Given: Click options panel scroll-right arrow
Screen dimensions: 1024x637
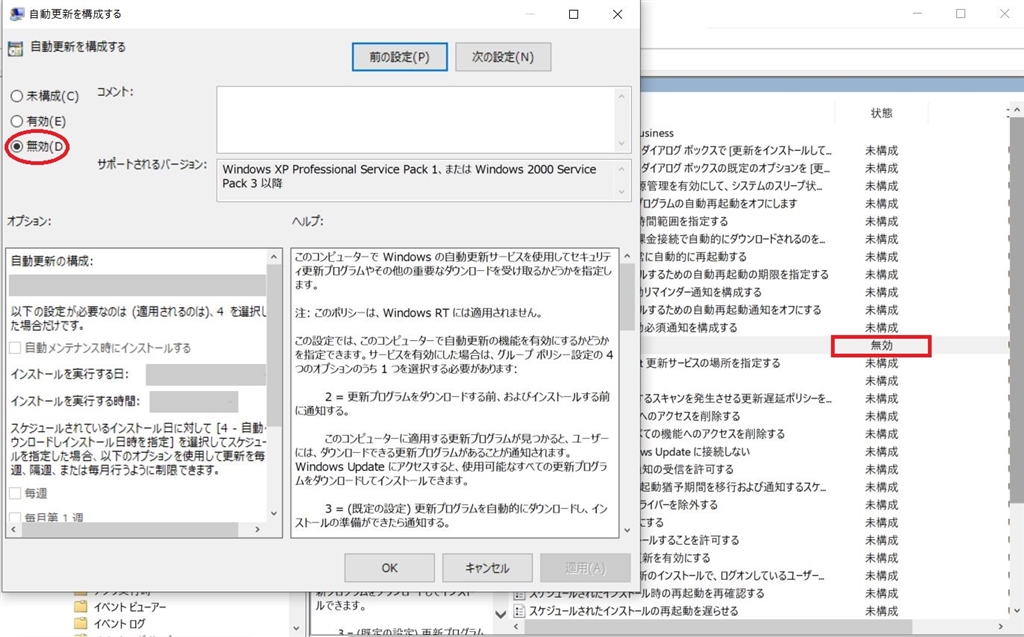Looking at the screenshot, I should point(257,529).
